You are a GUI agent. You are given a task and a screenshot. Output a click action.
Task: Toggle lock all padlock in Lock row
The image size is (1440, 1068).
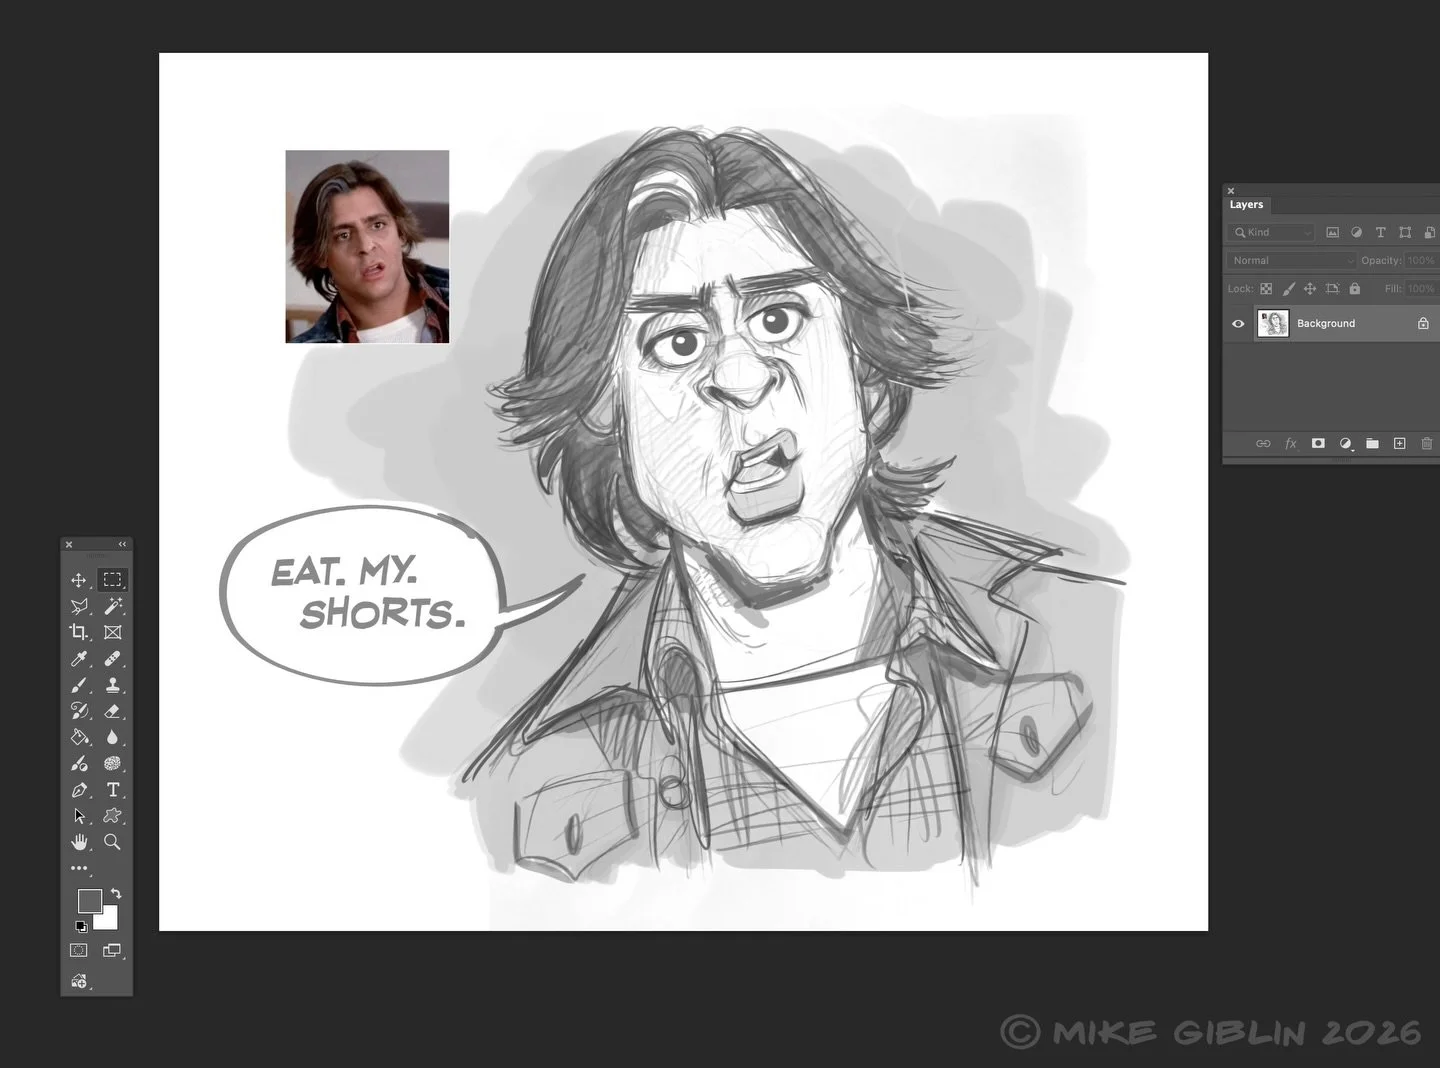(1354, 288)
